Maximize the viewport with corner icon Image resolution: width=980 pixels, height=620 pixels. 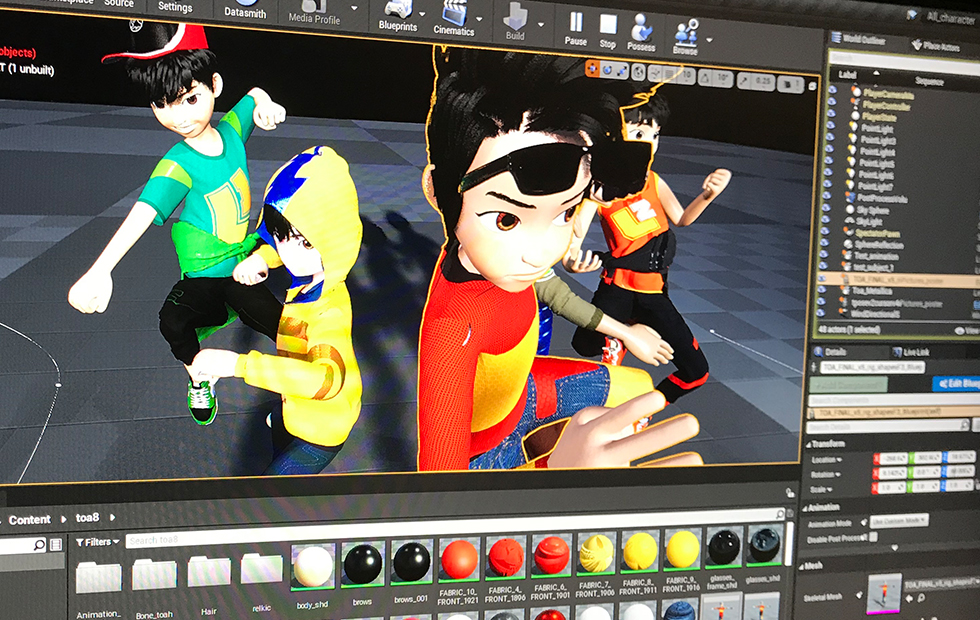[x=812, y=86]
